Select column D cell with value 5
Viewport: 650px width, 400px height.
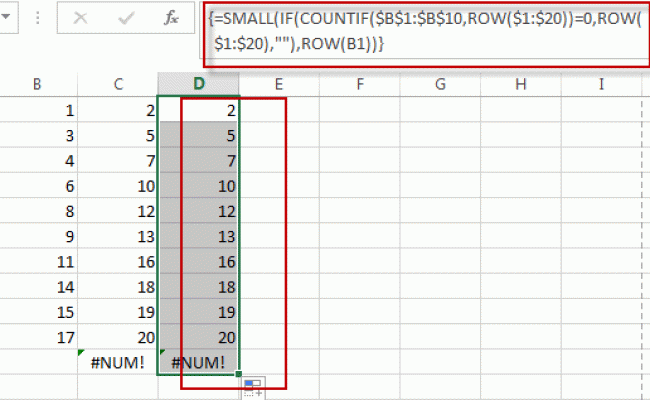(199, 135)
